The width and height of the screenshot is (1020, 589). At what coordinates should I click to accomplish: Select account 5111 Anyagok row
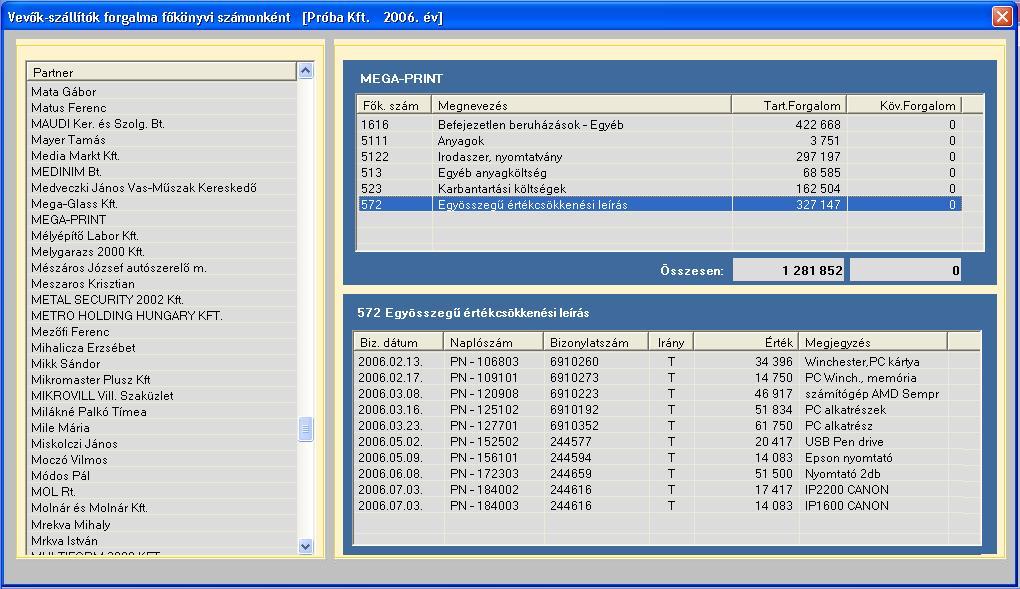click(x=660, y=141)
